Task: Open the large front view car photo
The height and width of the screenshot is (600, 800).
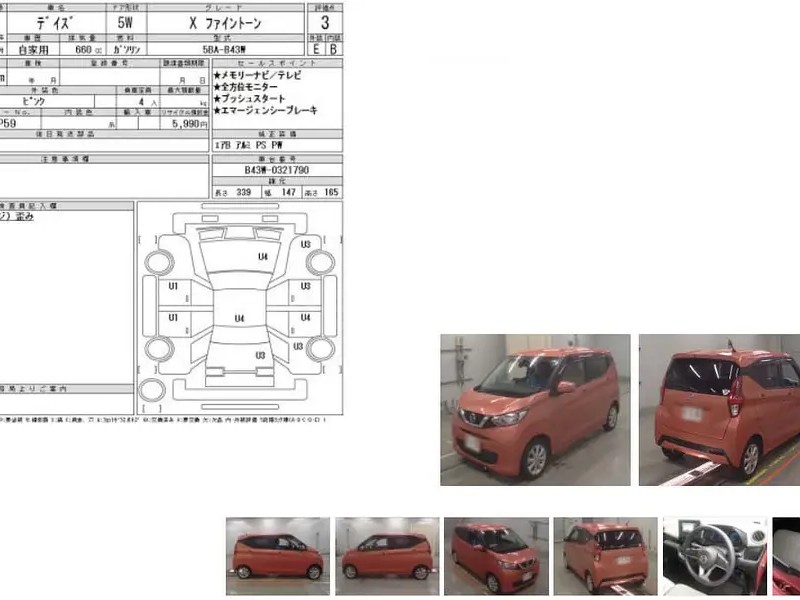Action: tap(535, 409)
